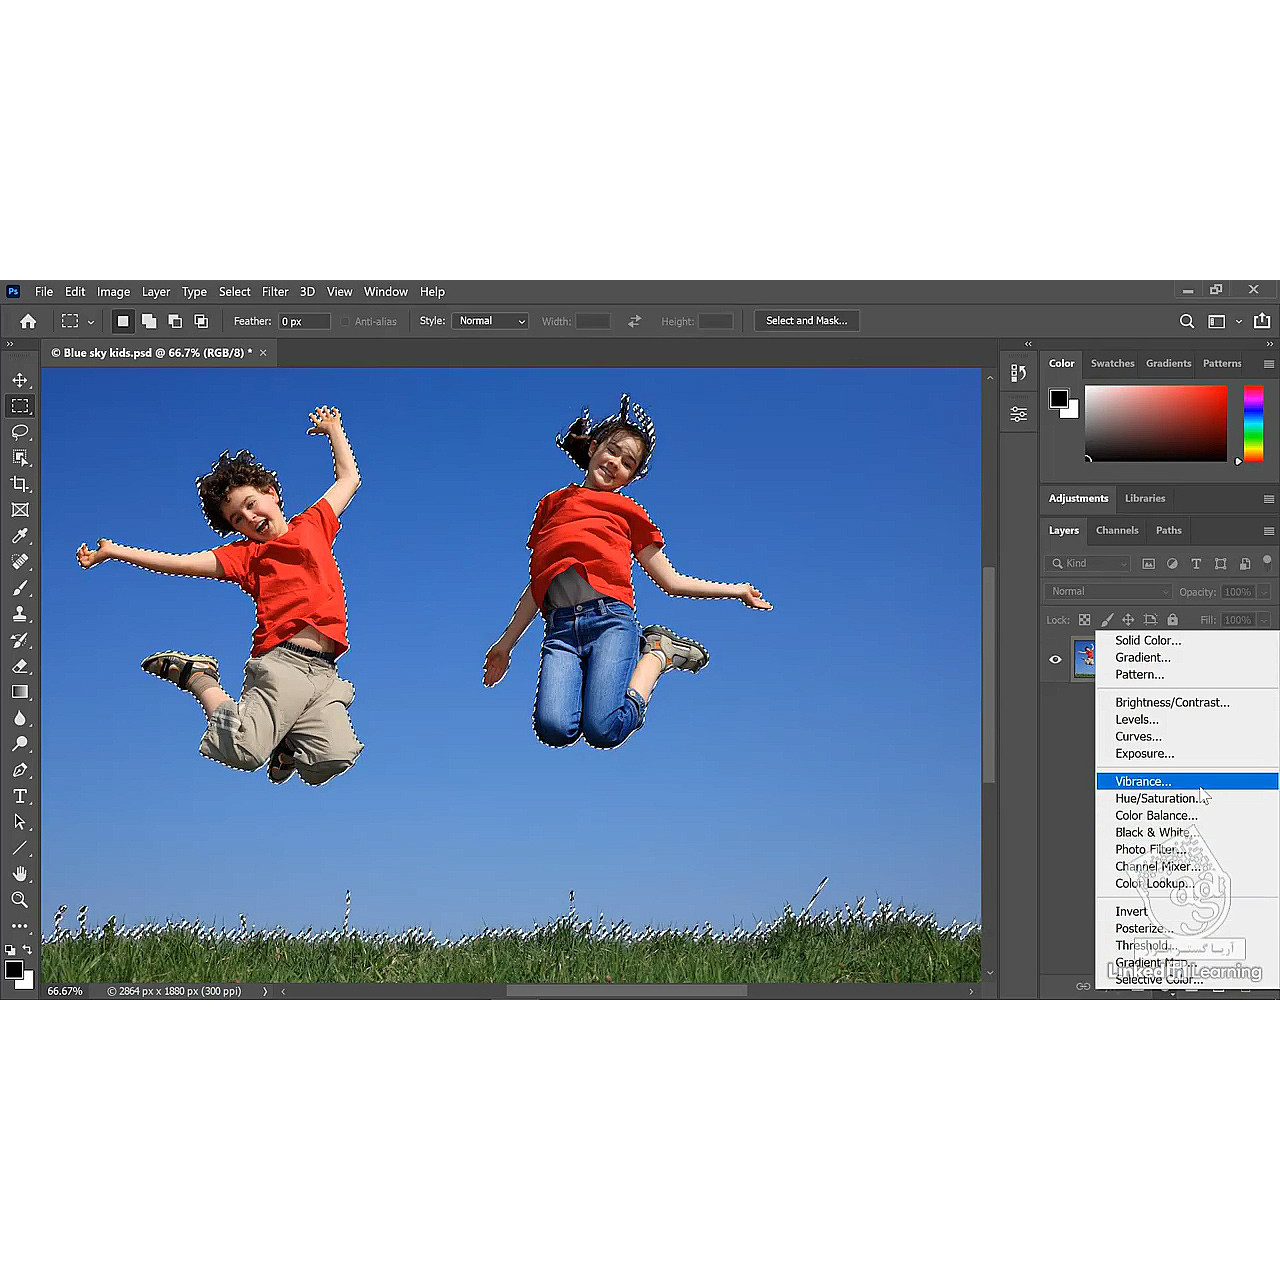The height and width of the screenshot is (1280, 1280).
Task: Expand the marquee tool preset picker arrow
Action: click(91, 322)
